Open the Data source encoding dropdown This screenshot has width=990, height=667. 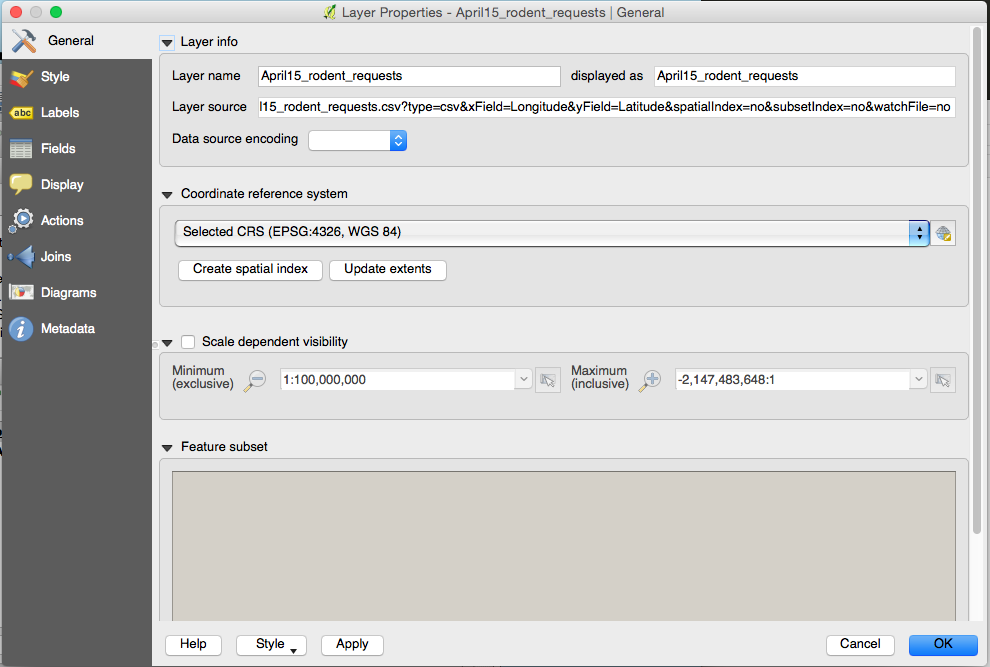357,141
